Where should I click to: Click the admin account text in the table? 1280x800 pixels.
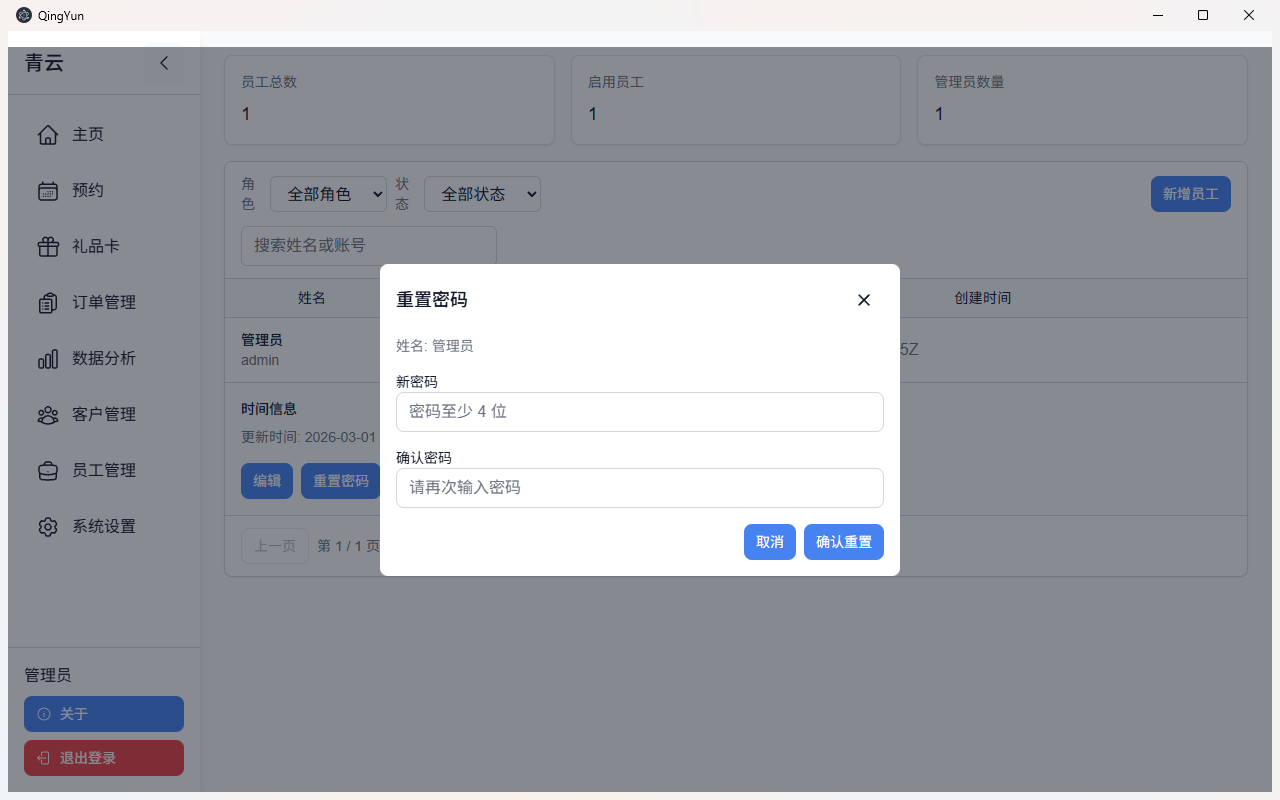pos(260,360)
